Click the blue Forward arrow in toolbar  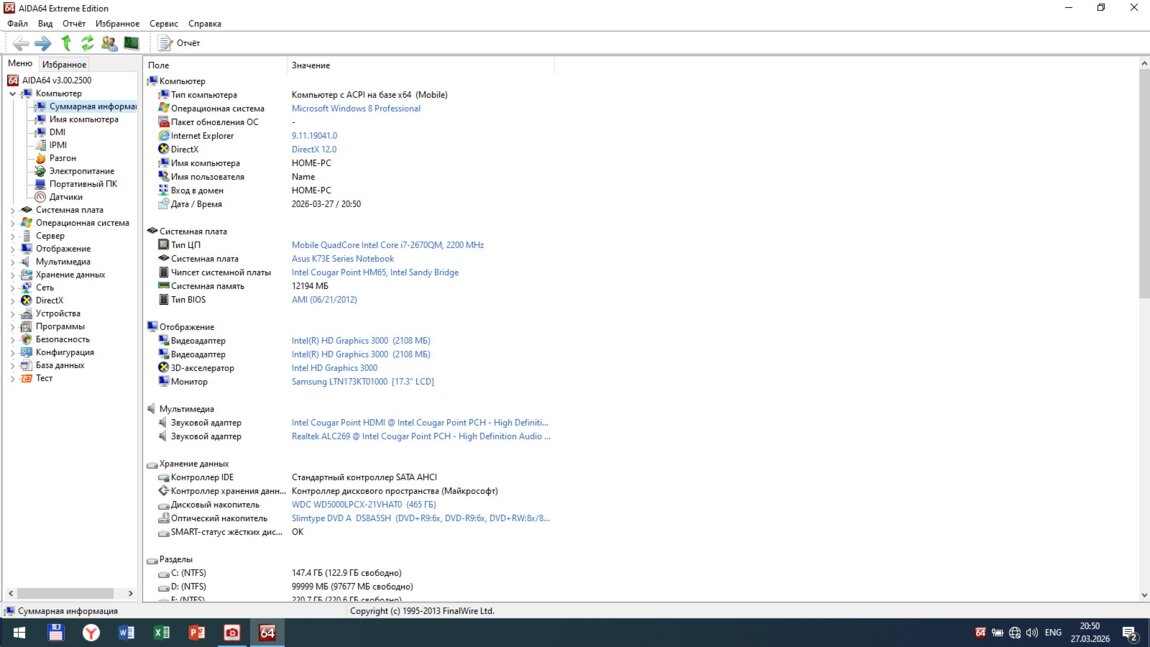pos(43,43)
